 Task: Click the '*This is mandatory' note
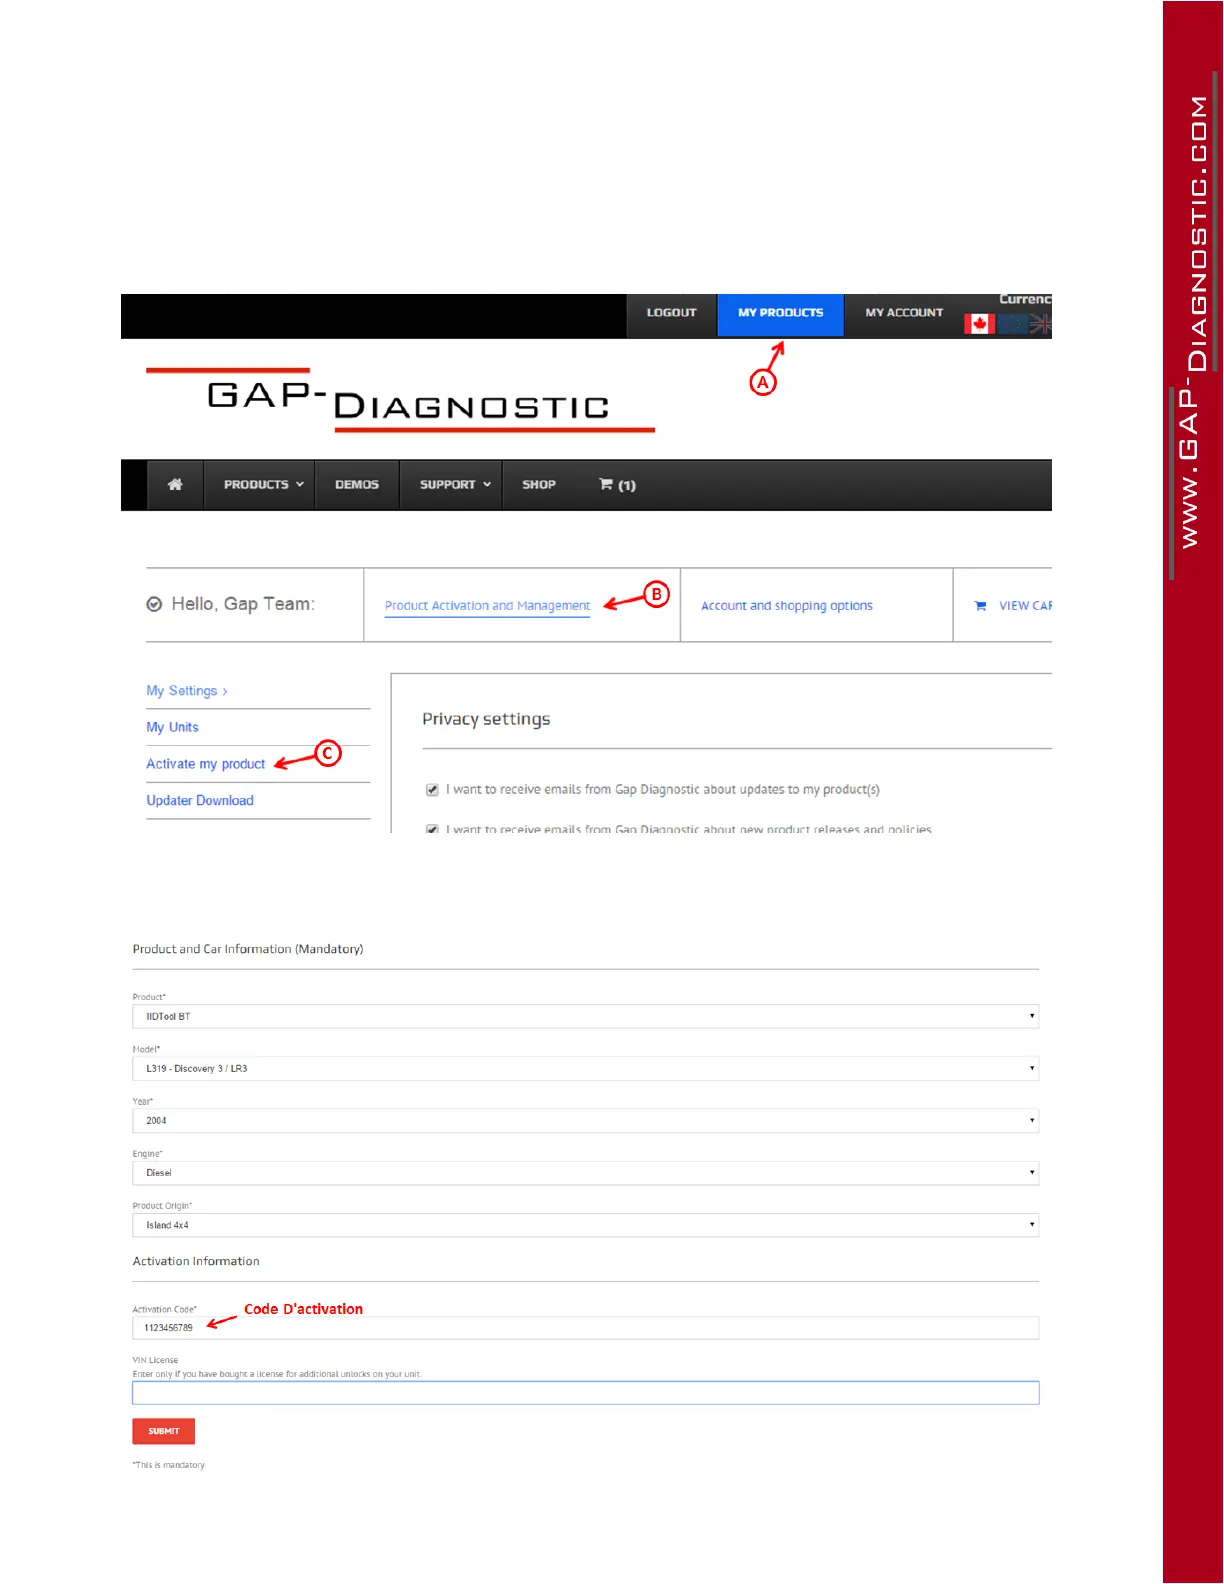(169, 1465)
